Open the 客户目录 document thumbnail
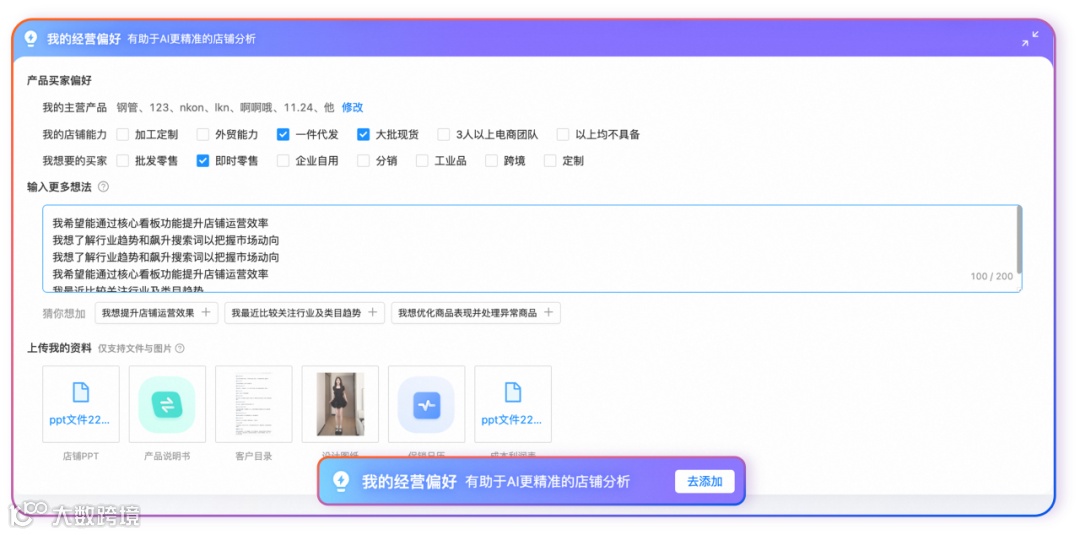 tap(253, 404)
